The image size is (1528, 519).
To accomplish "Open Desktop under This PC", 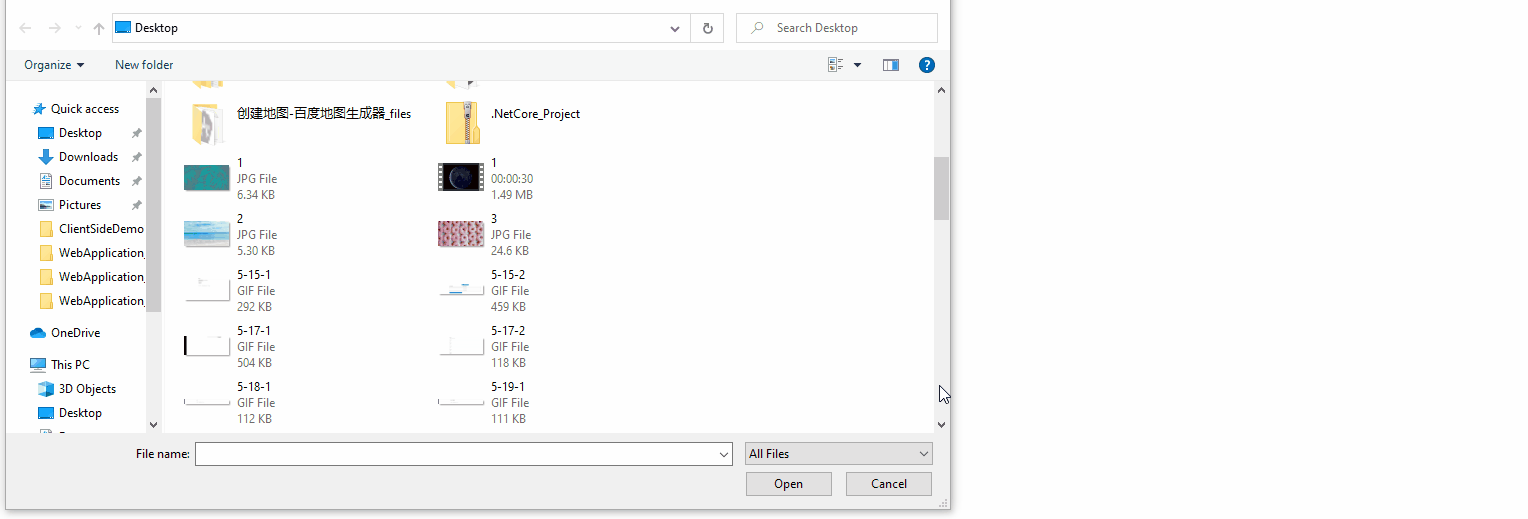I will [80, 413].
